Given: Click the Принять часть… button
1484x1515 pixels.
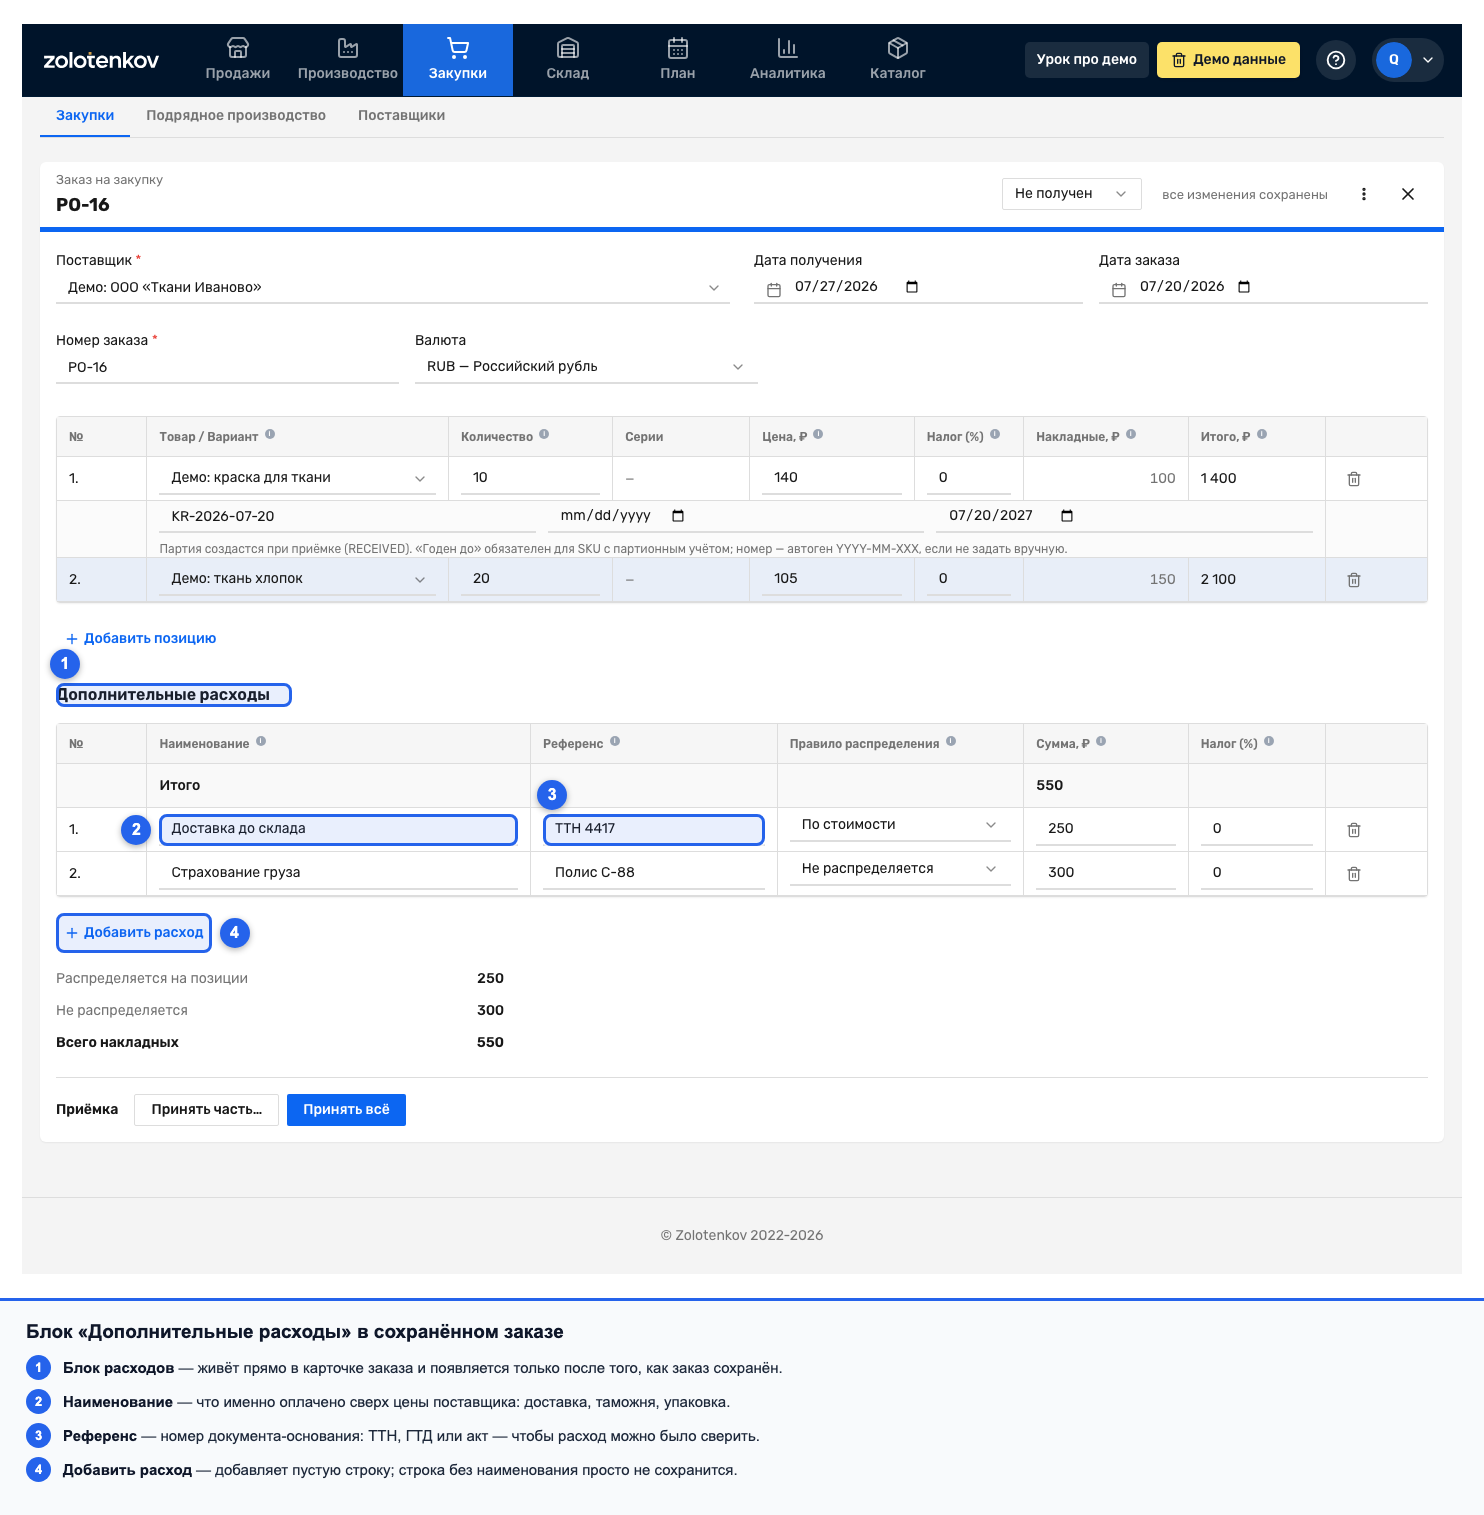Looking at the screenshot, I should click(206, 1109).
